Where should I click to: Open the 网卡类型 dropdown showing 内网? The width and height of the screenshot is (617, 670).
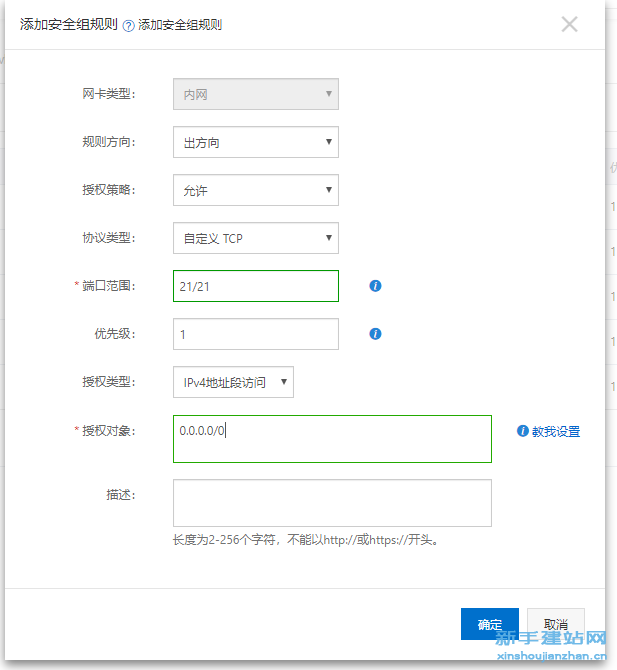[x=256, y=94]
